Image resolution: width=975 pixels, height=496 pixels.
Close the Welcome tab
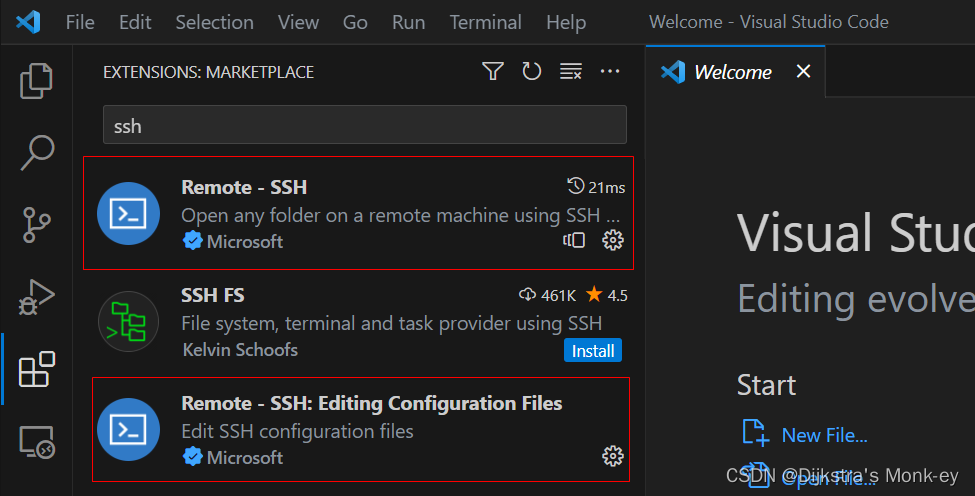803,72
